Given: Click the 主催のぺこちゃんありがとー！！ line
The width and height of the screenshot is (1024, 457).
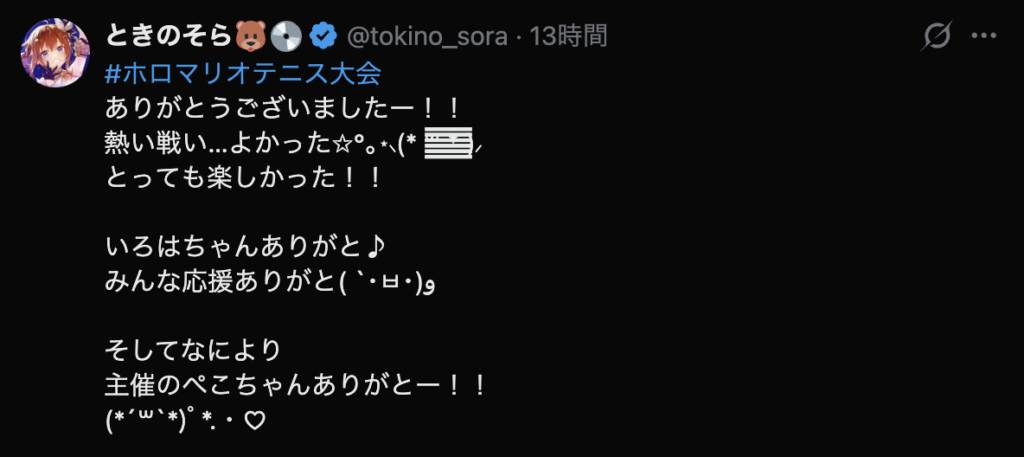Looking at the screenshot, I should (x=295, y=387).
